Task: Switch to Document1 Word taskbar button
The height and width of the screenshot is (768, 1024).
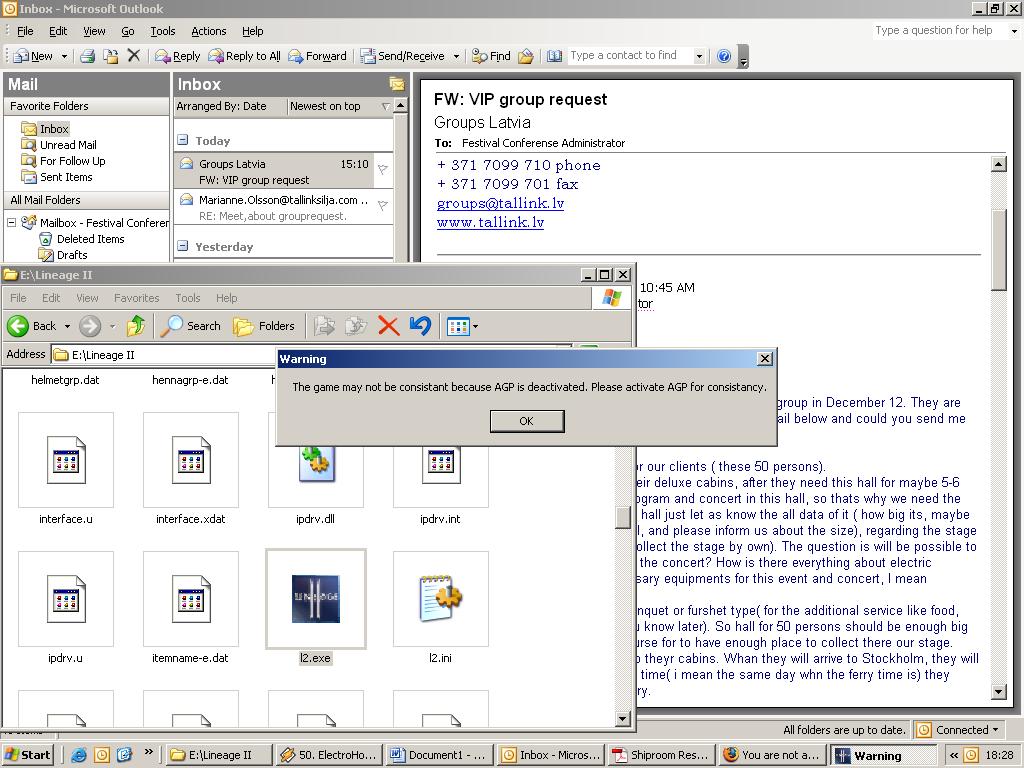Action: click(x=438, y=755)
